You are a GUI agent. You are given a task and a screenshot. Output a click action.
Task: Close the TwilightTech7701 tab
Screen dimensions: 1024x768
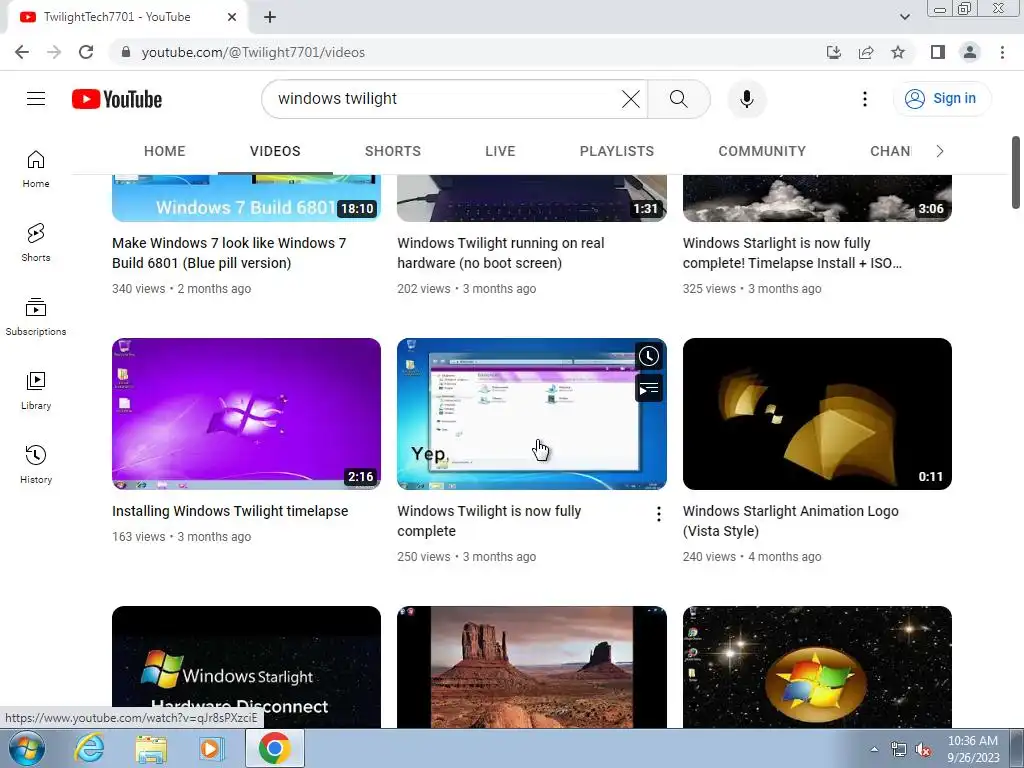tap(232, 17)
